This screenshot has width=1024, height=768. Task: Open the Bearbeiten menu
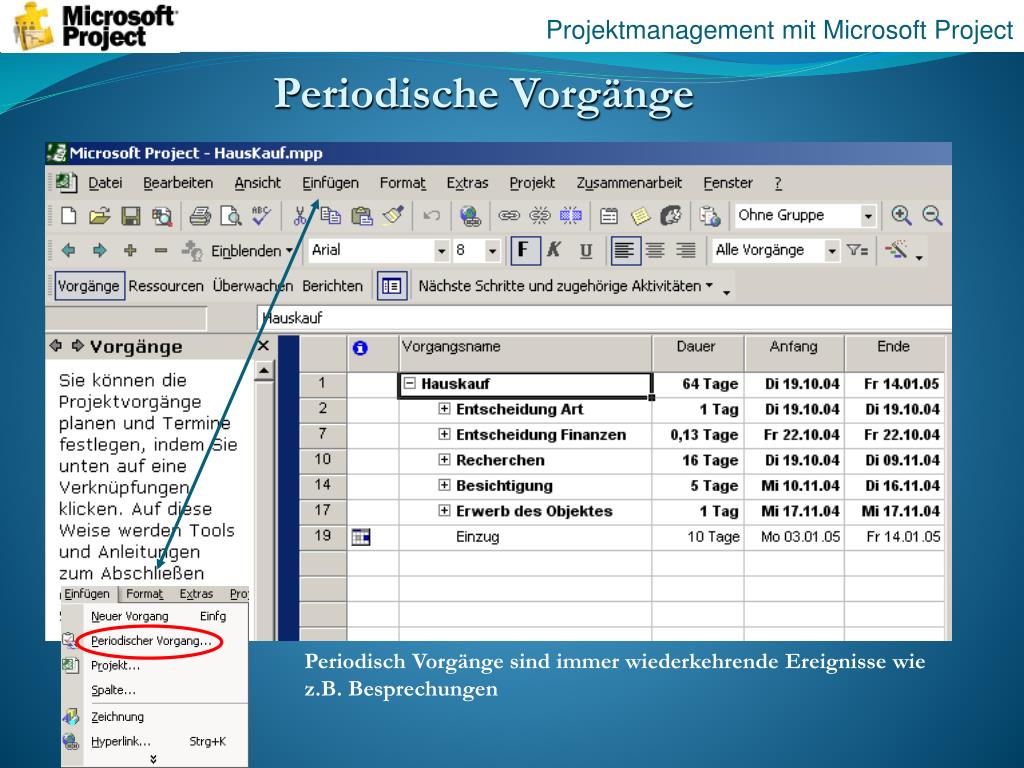point(178,184)
